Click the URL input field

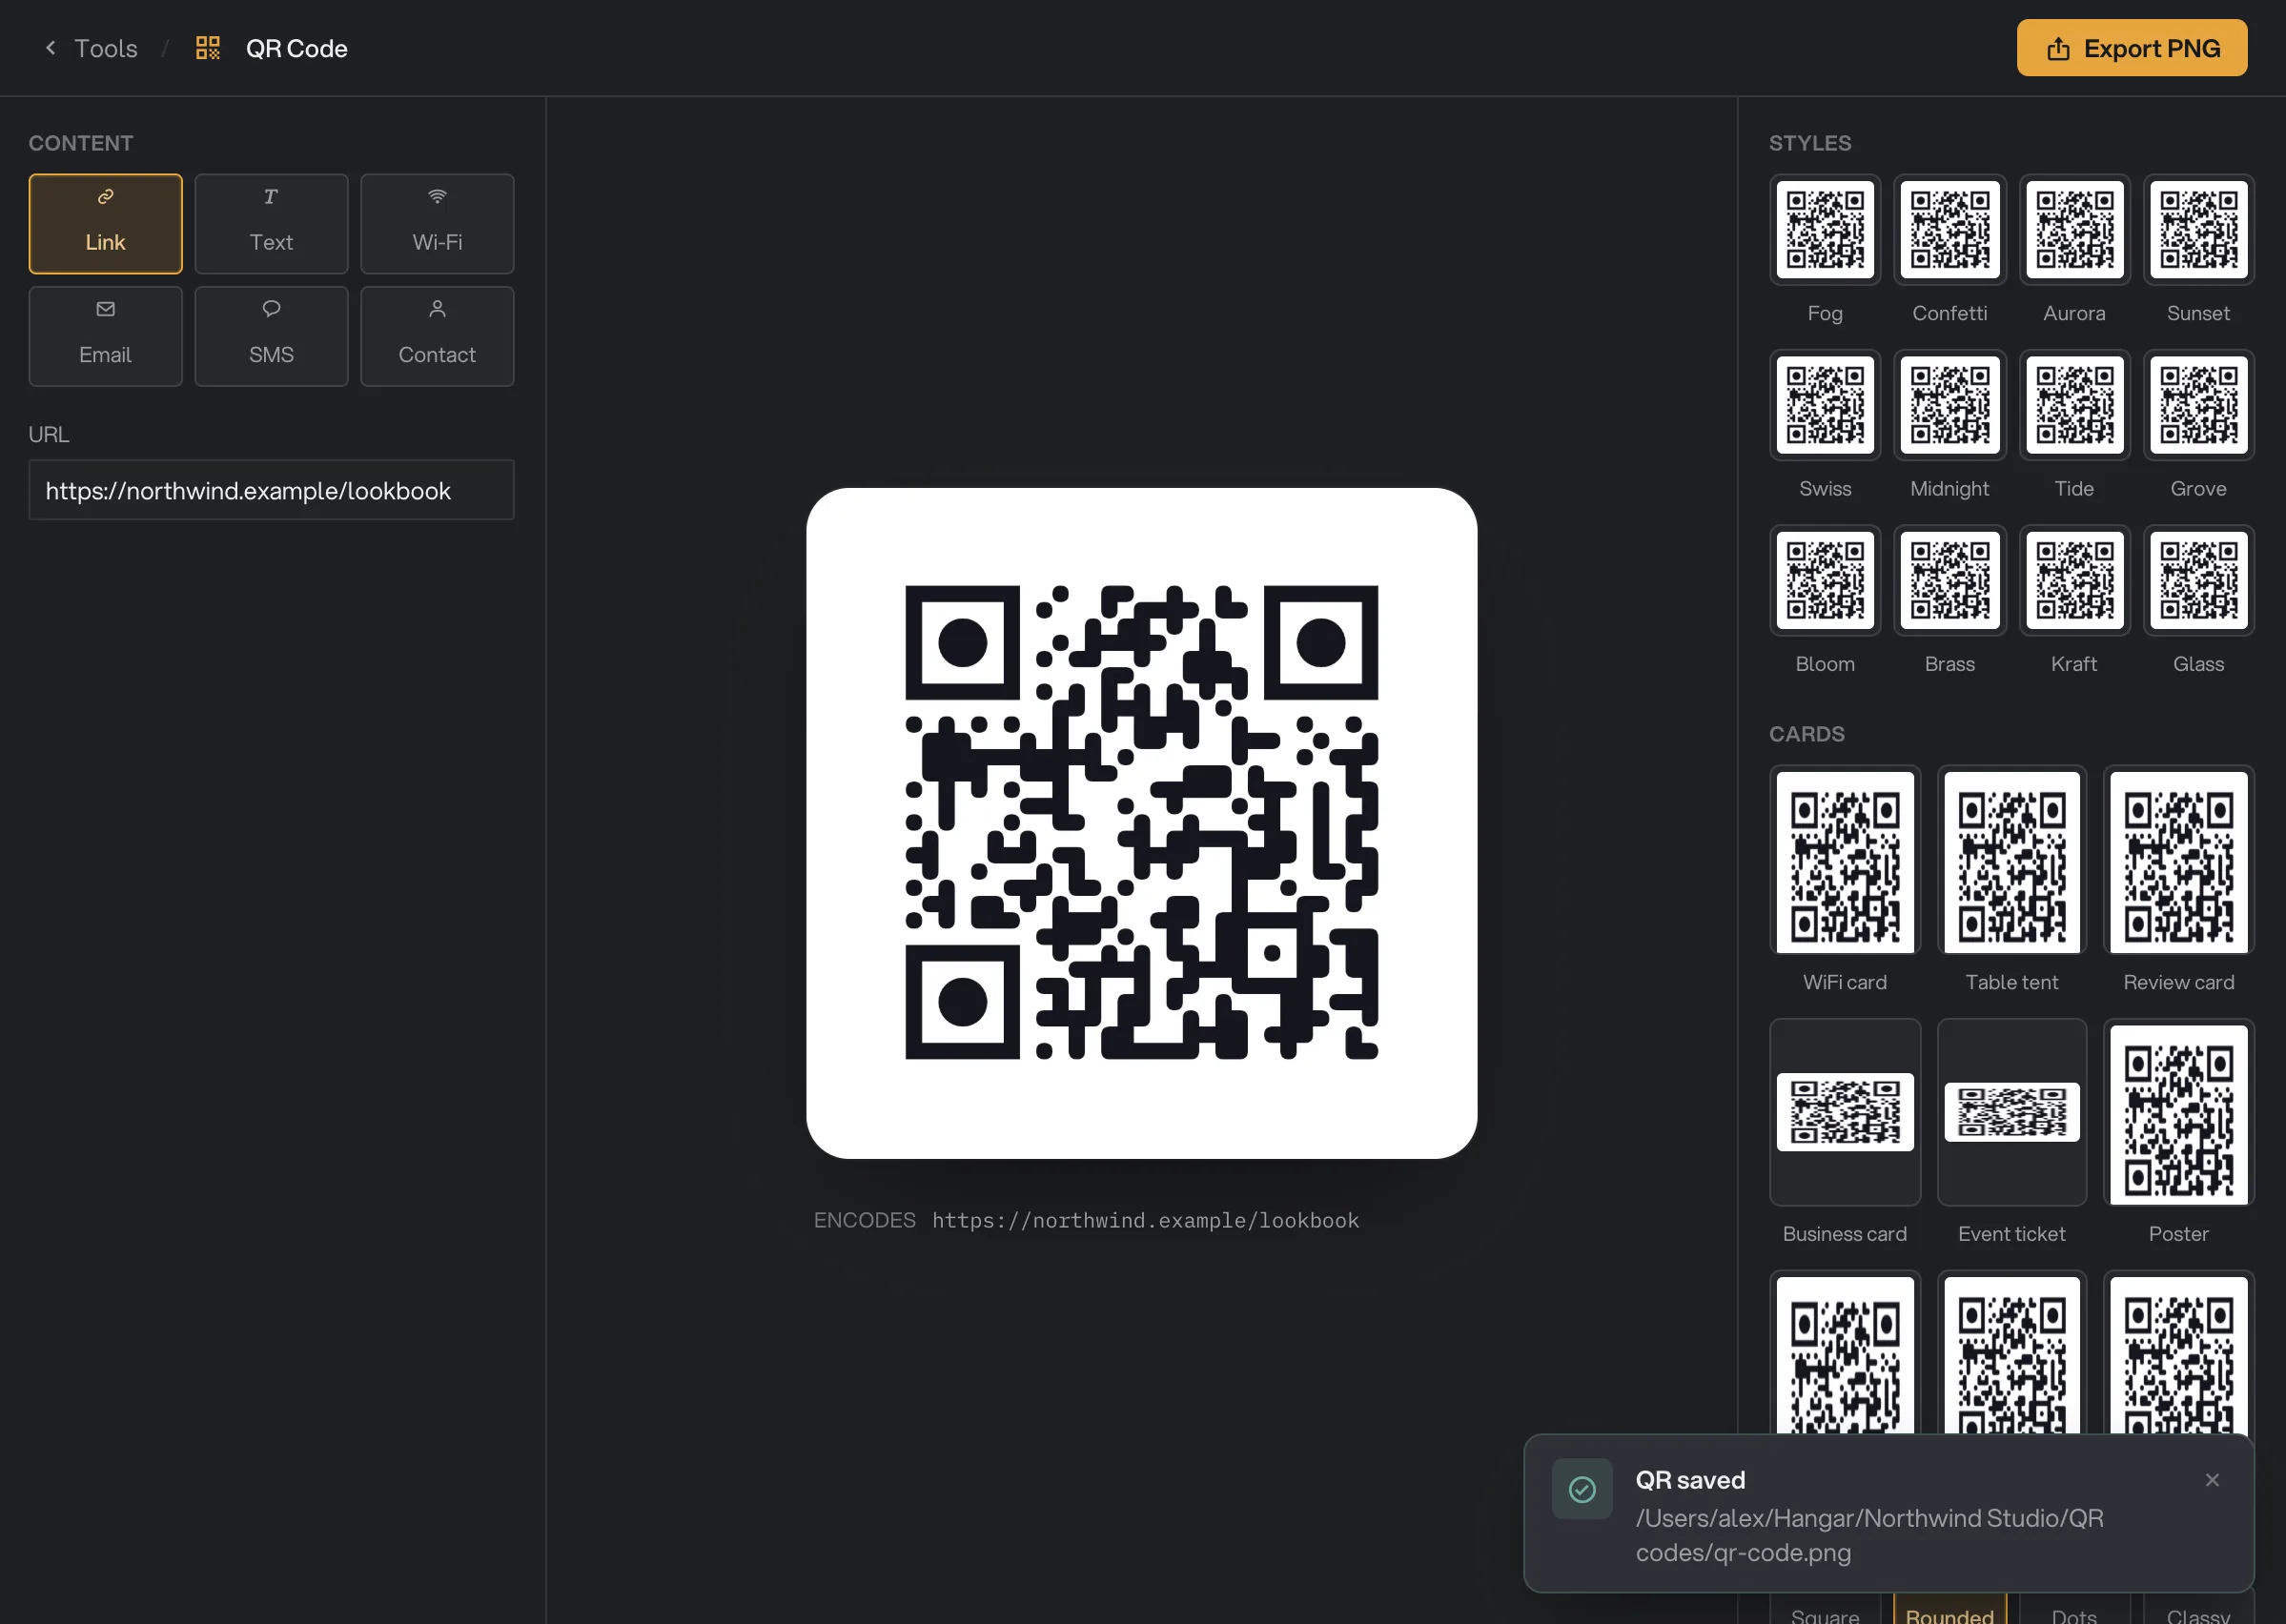pos(271,490)
